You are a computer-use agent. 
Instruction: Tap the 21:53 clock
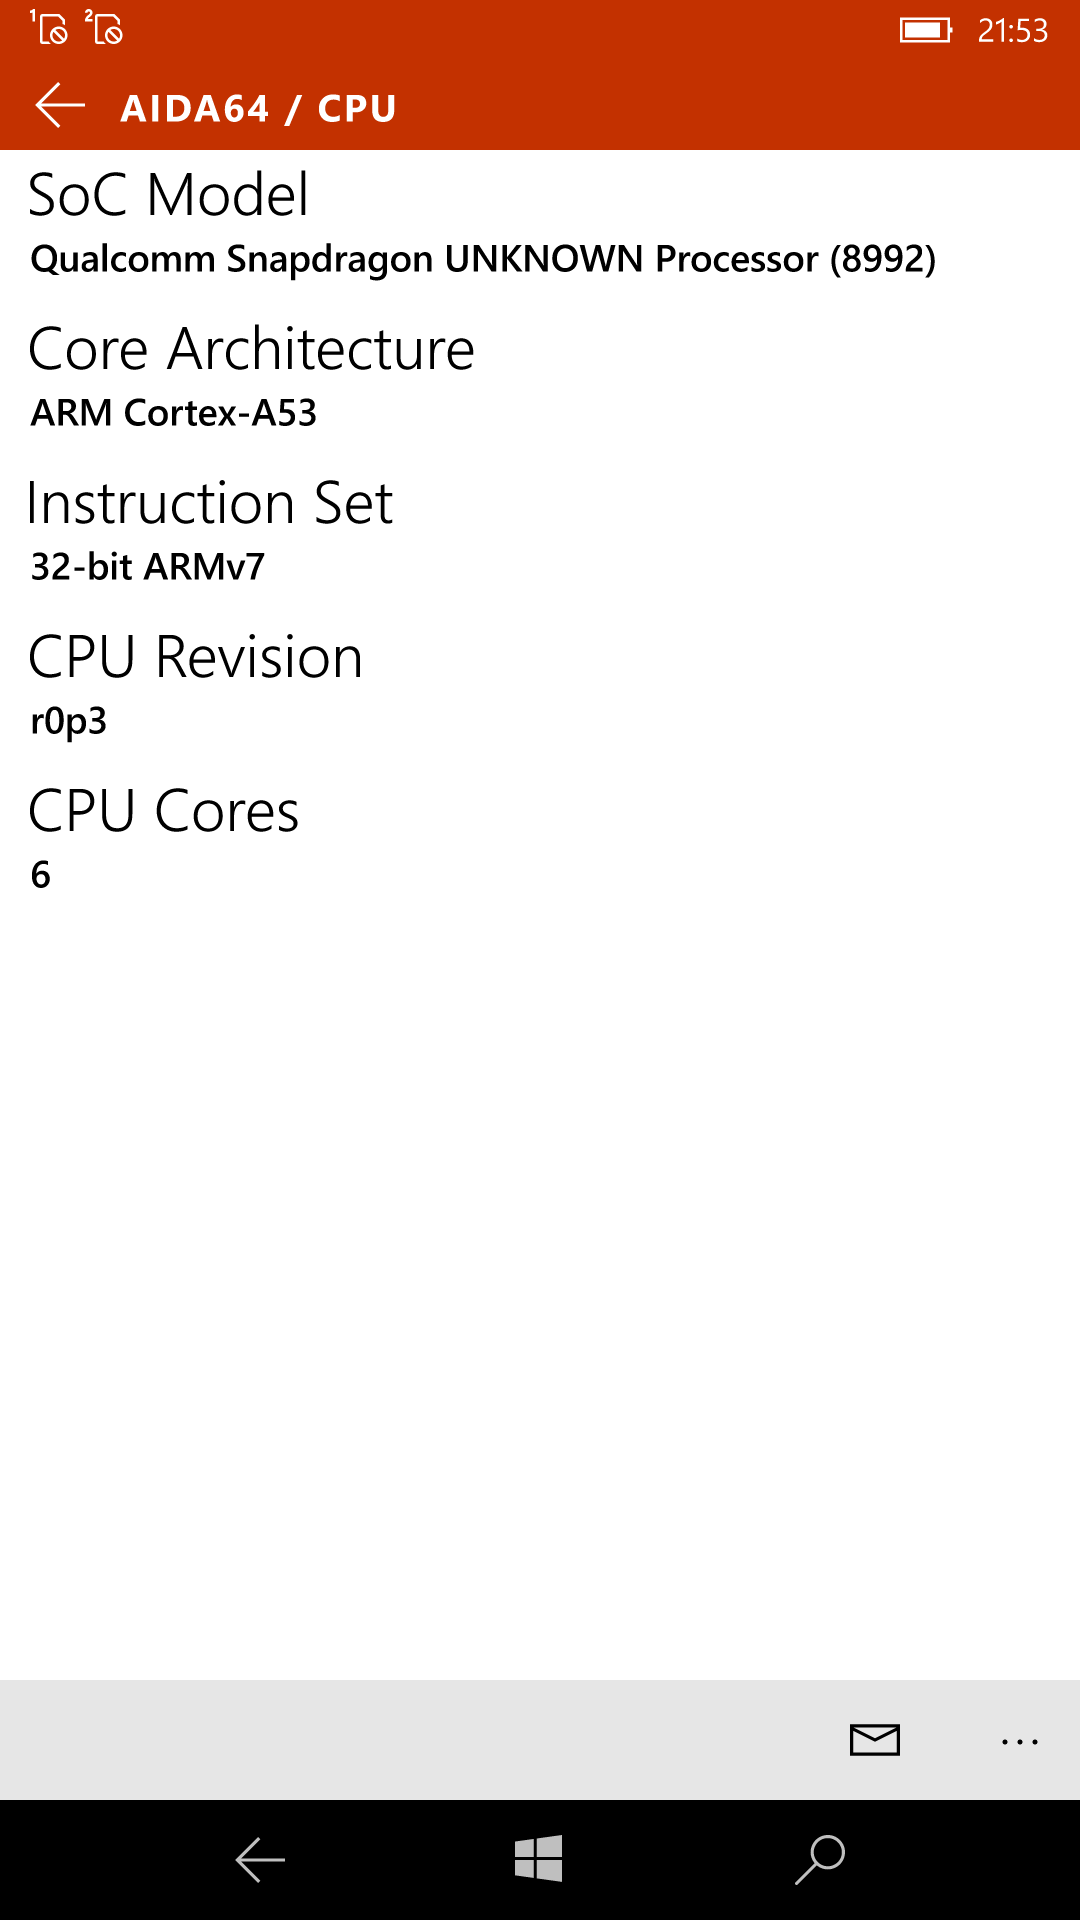1012,31
